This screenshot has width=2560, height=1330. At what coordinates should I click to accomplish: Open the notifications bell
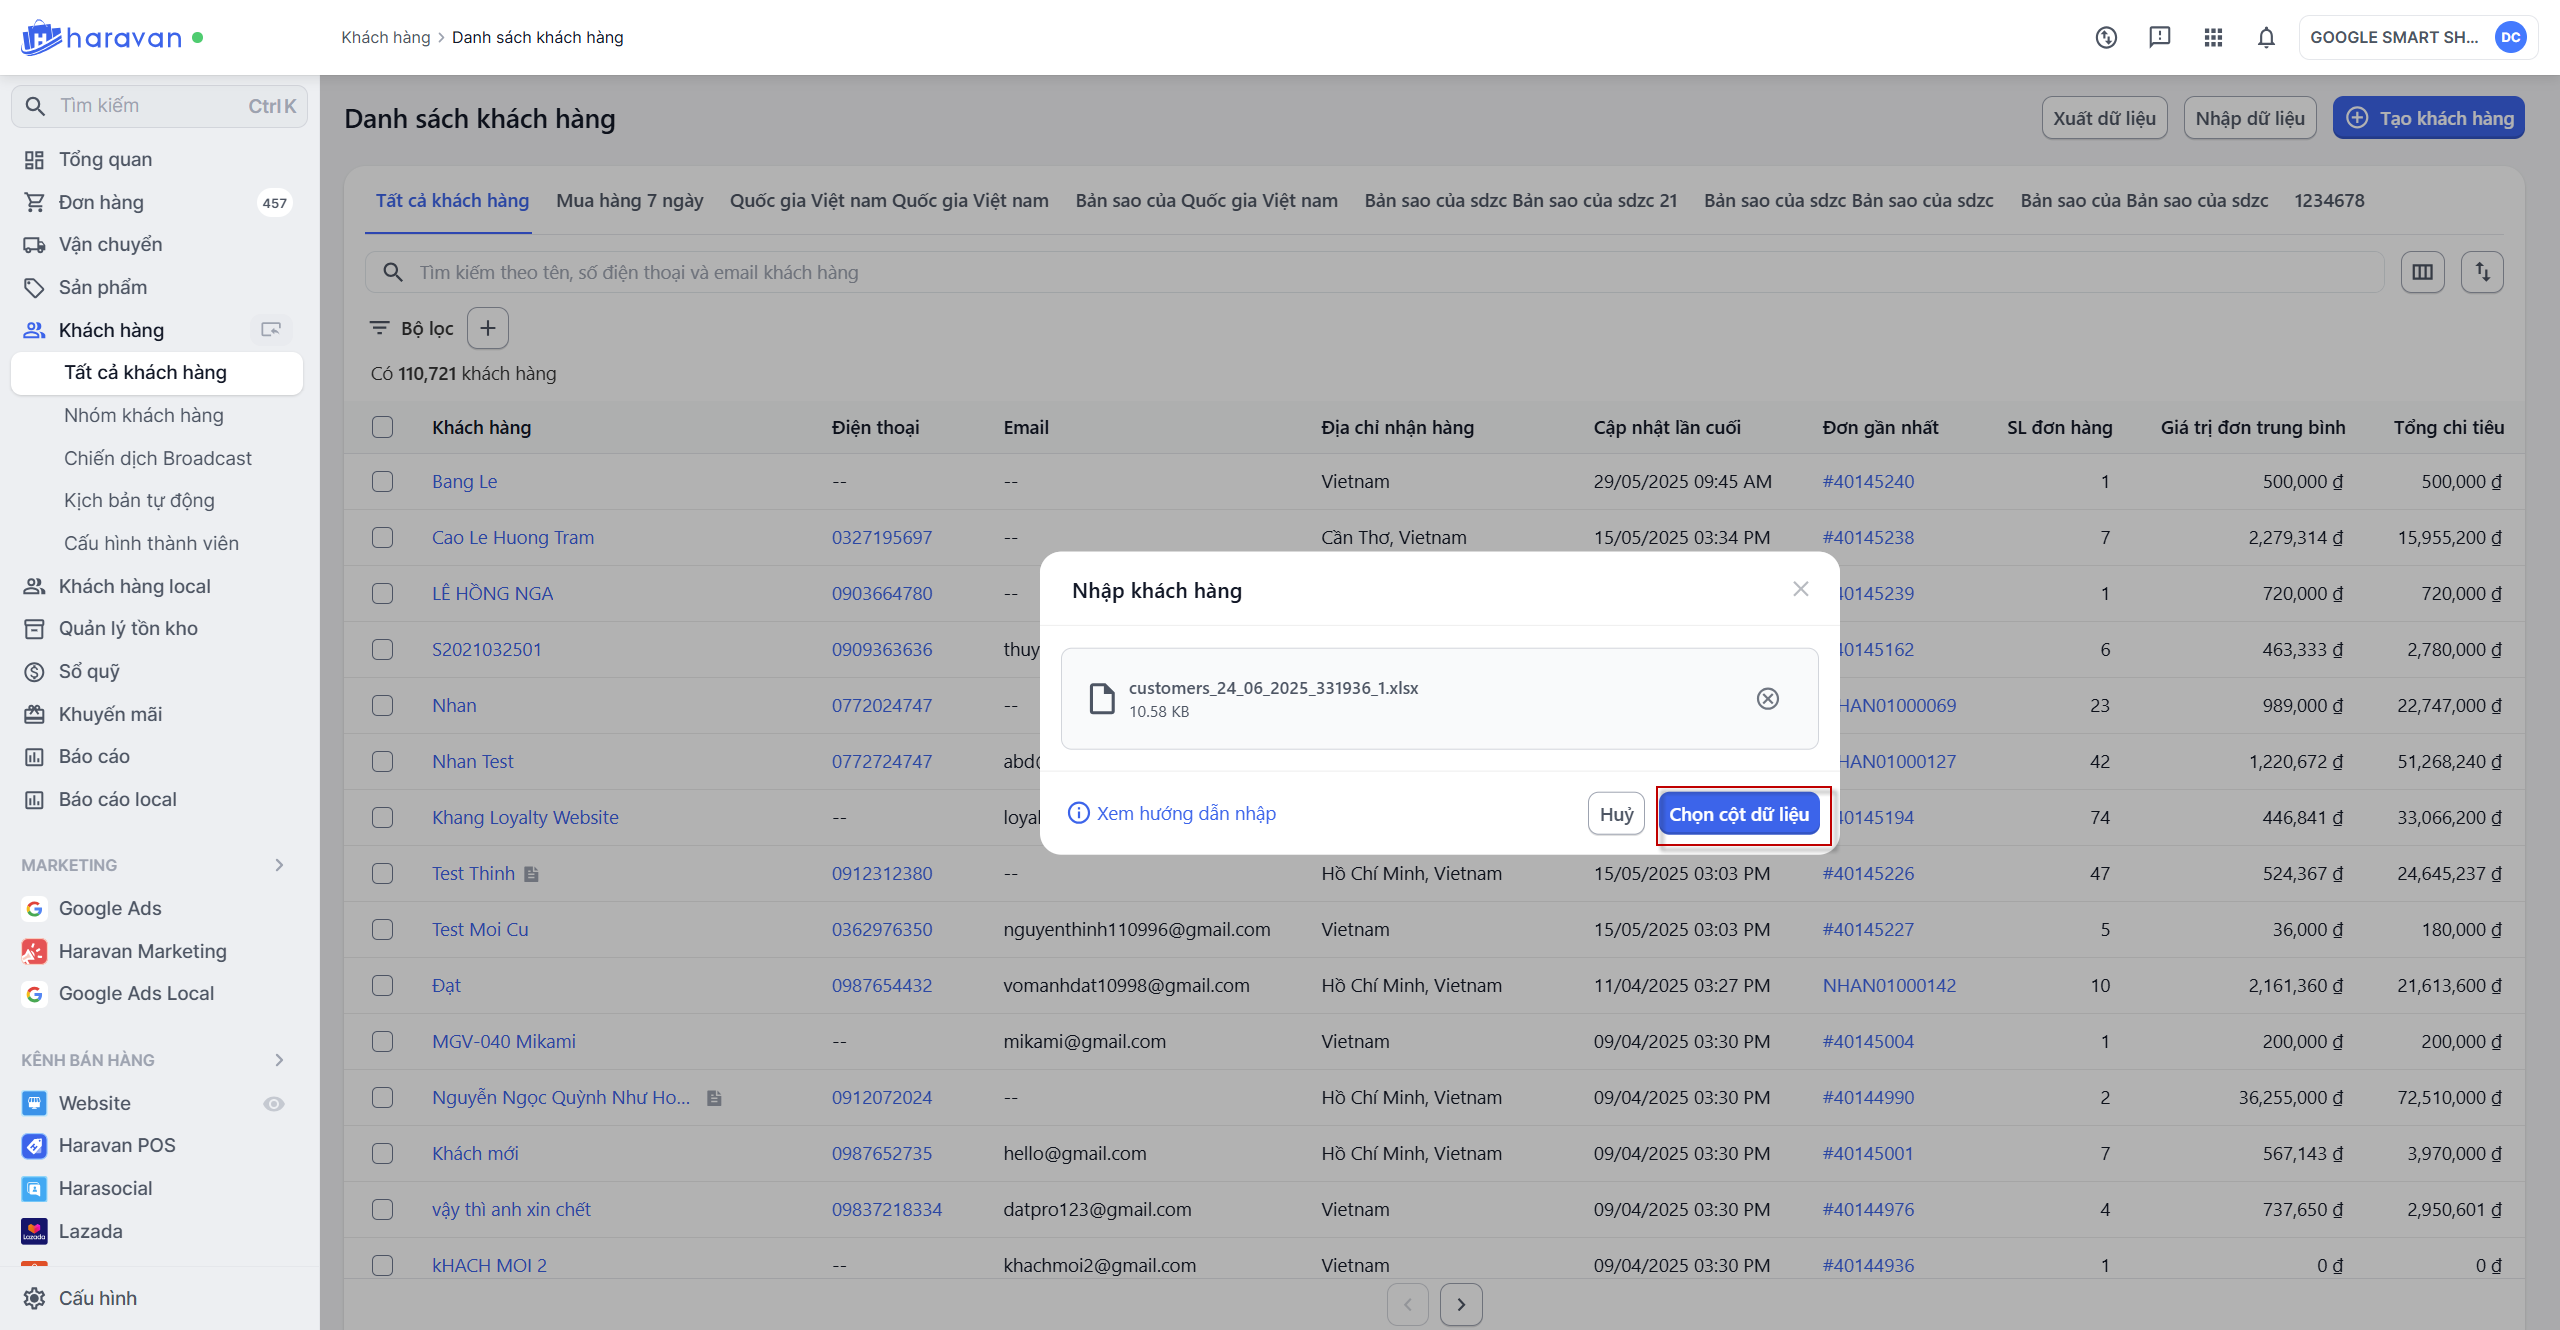click(x=2266, y=37)
